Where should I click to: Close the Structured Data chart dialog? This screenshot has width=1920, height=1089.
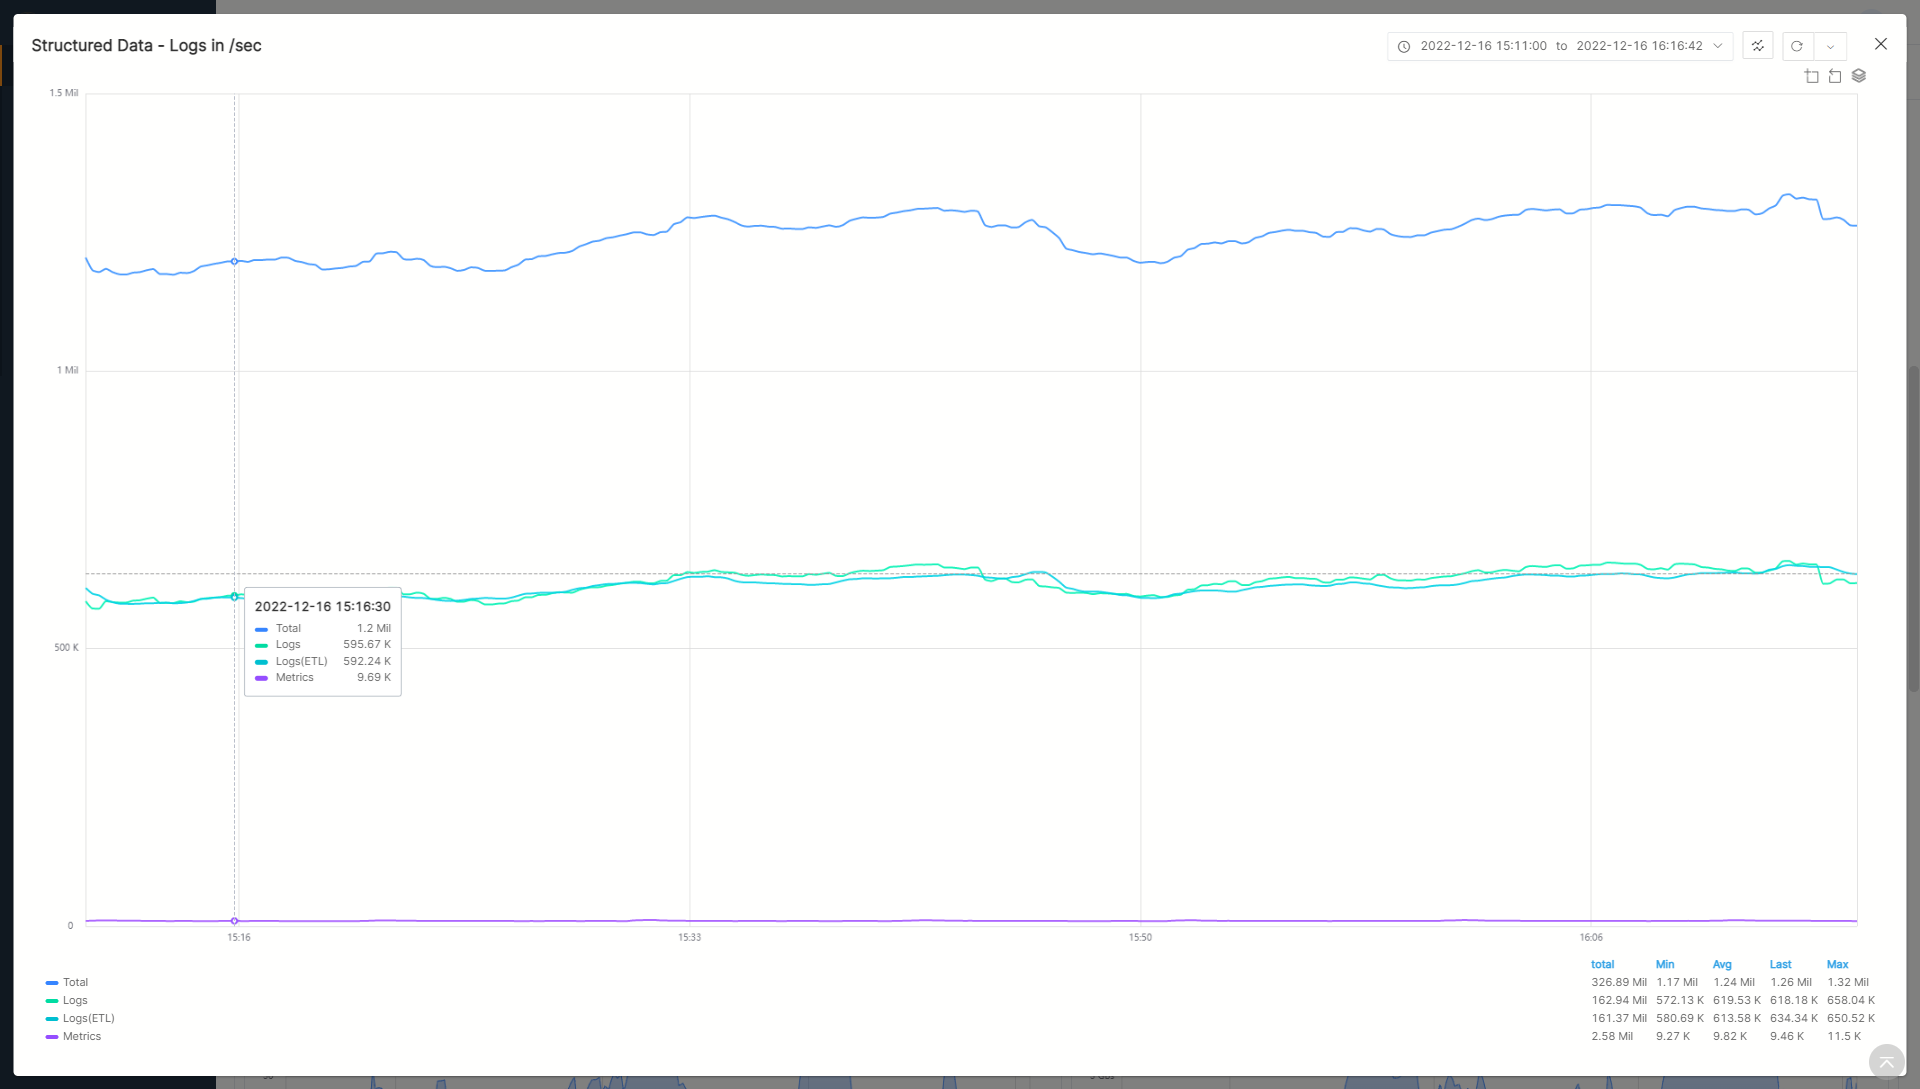(x=1880, y=44)
